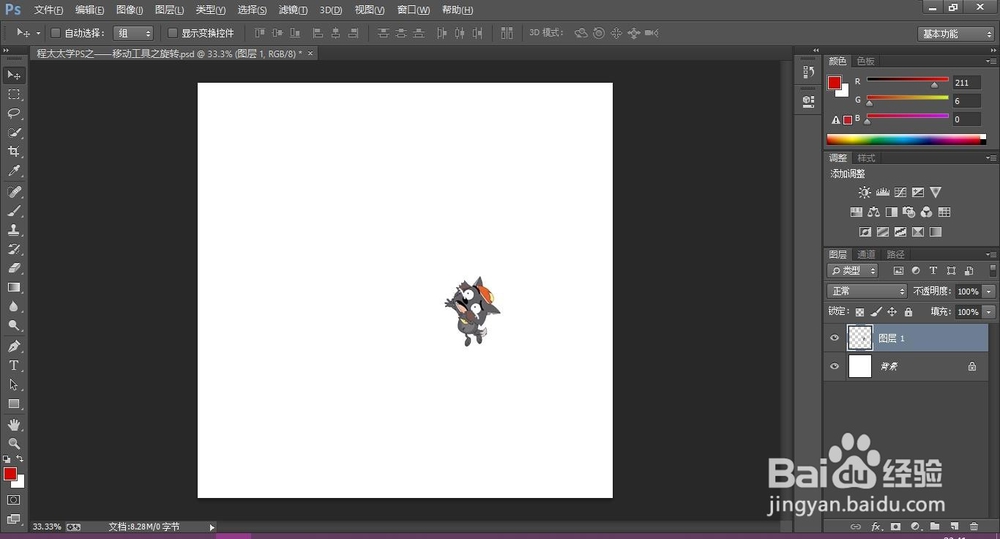Add a layer mask

895,526
